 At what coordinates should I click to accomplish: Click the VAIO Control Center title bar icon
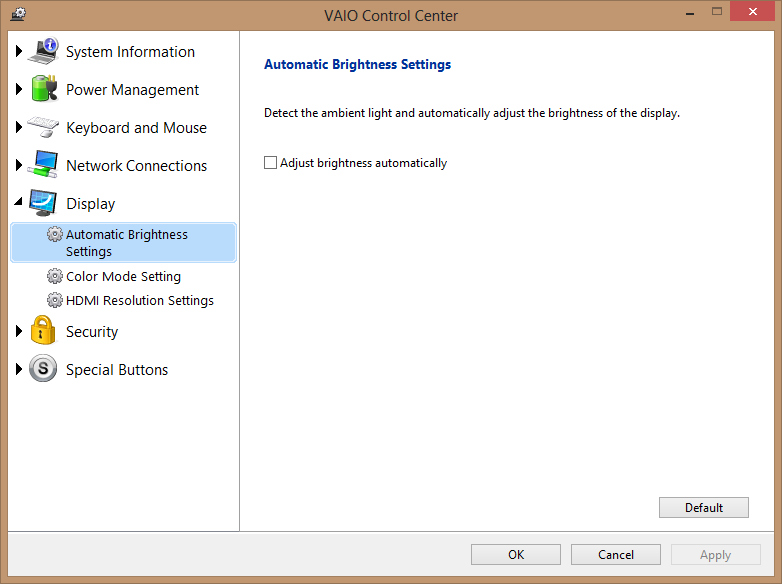click(18, 14)
